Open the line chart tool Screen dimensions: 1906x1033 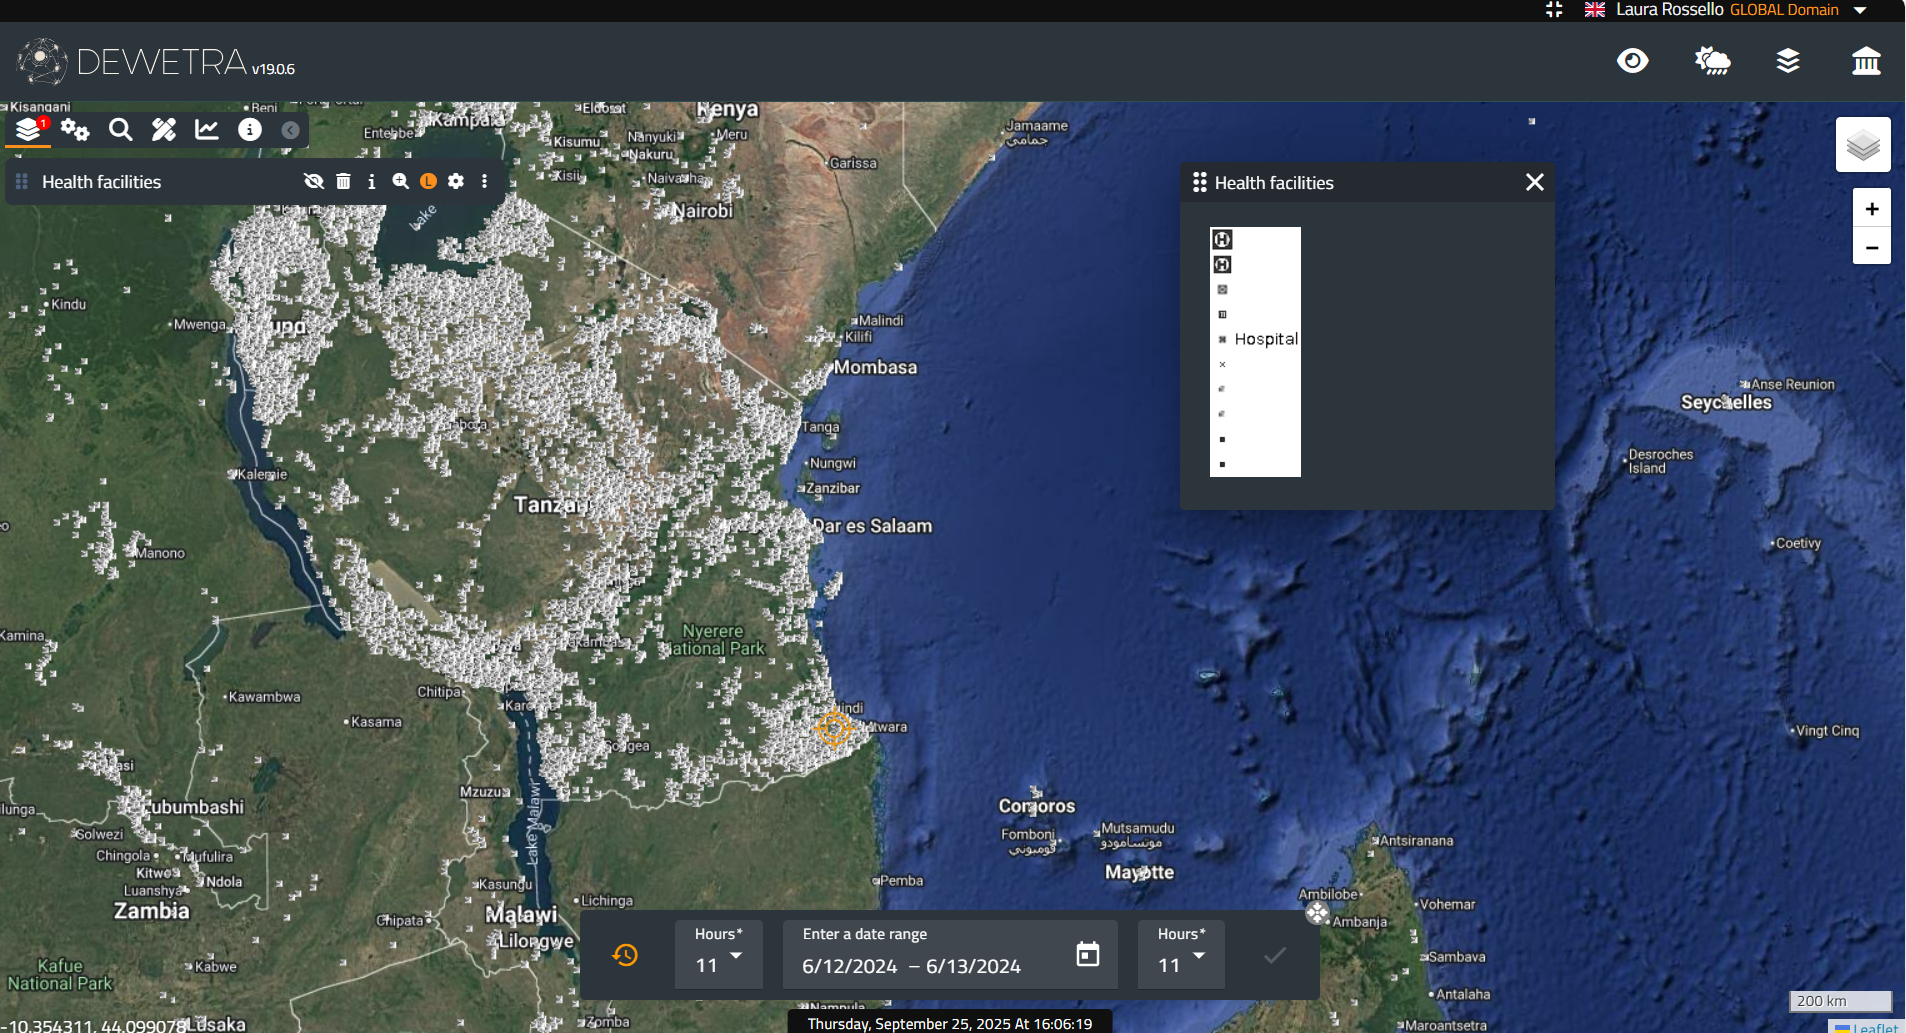(x=207, y=130)
